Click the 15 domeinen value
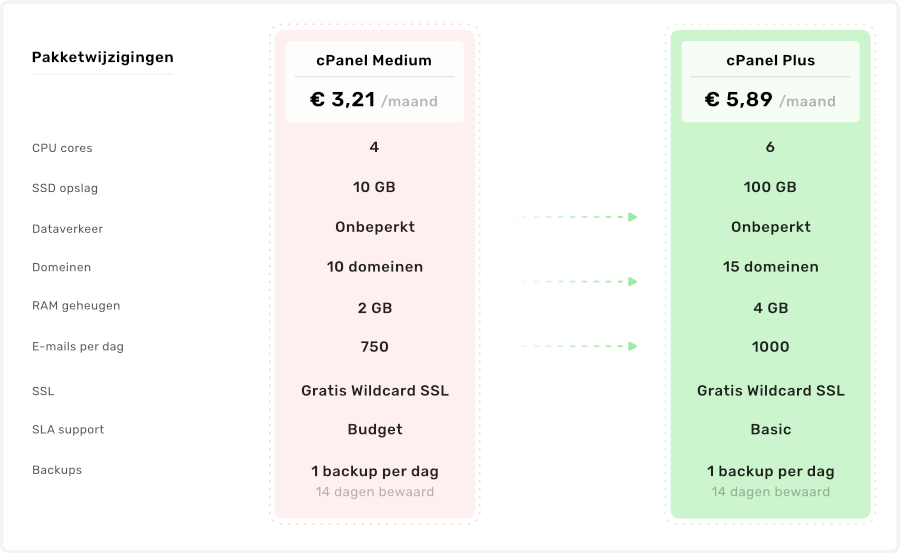The height and width of the screenshot is (553, 900). tap(770, 267)
